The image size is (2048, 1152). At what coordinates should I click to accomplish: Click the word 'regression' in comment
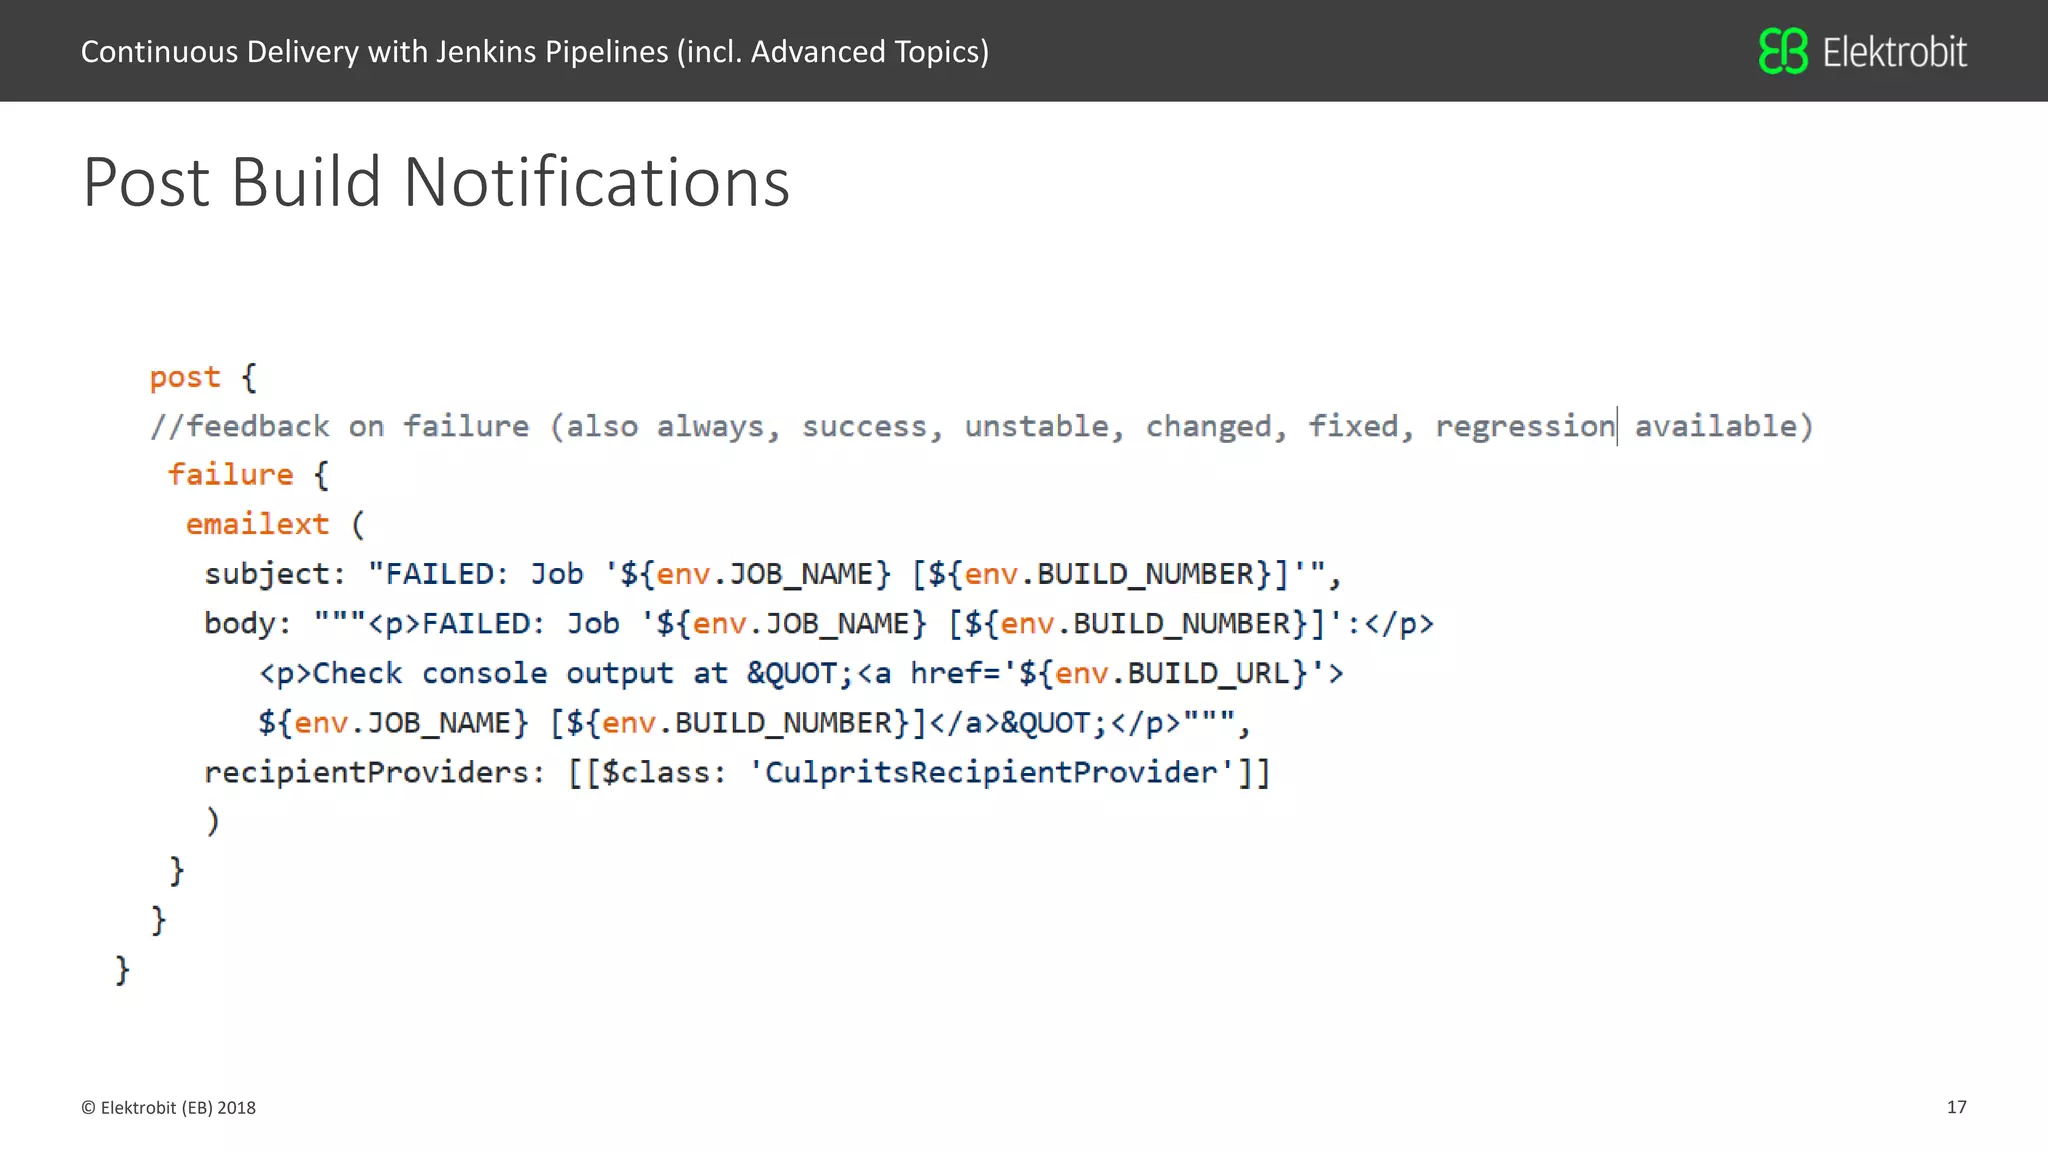(1523, 426)
